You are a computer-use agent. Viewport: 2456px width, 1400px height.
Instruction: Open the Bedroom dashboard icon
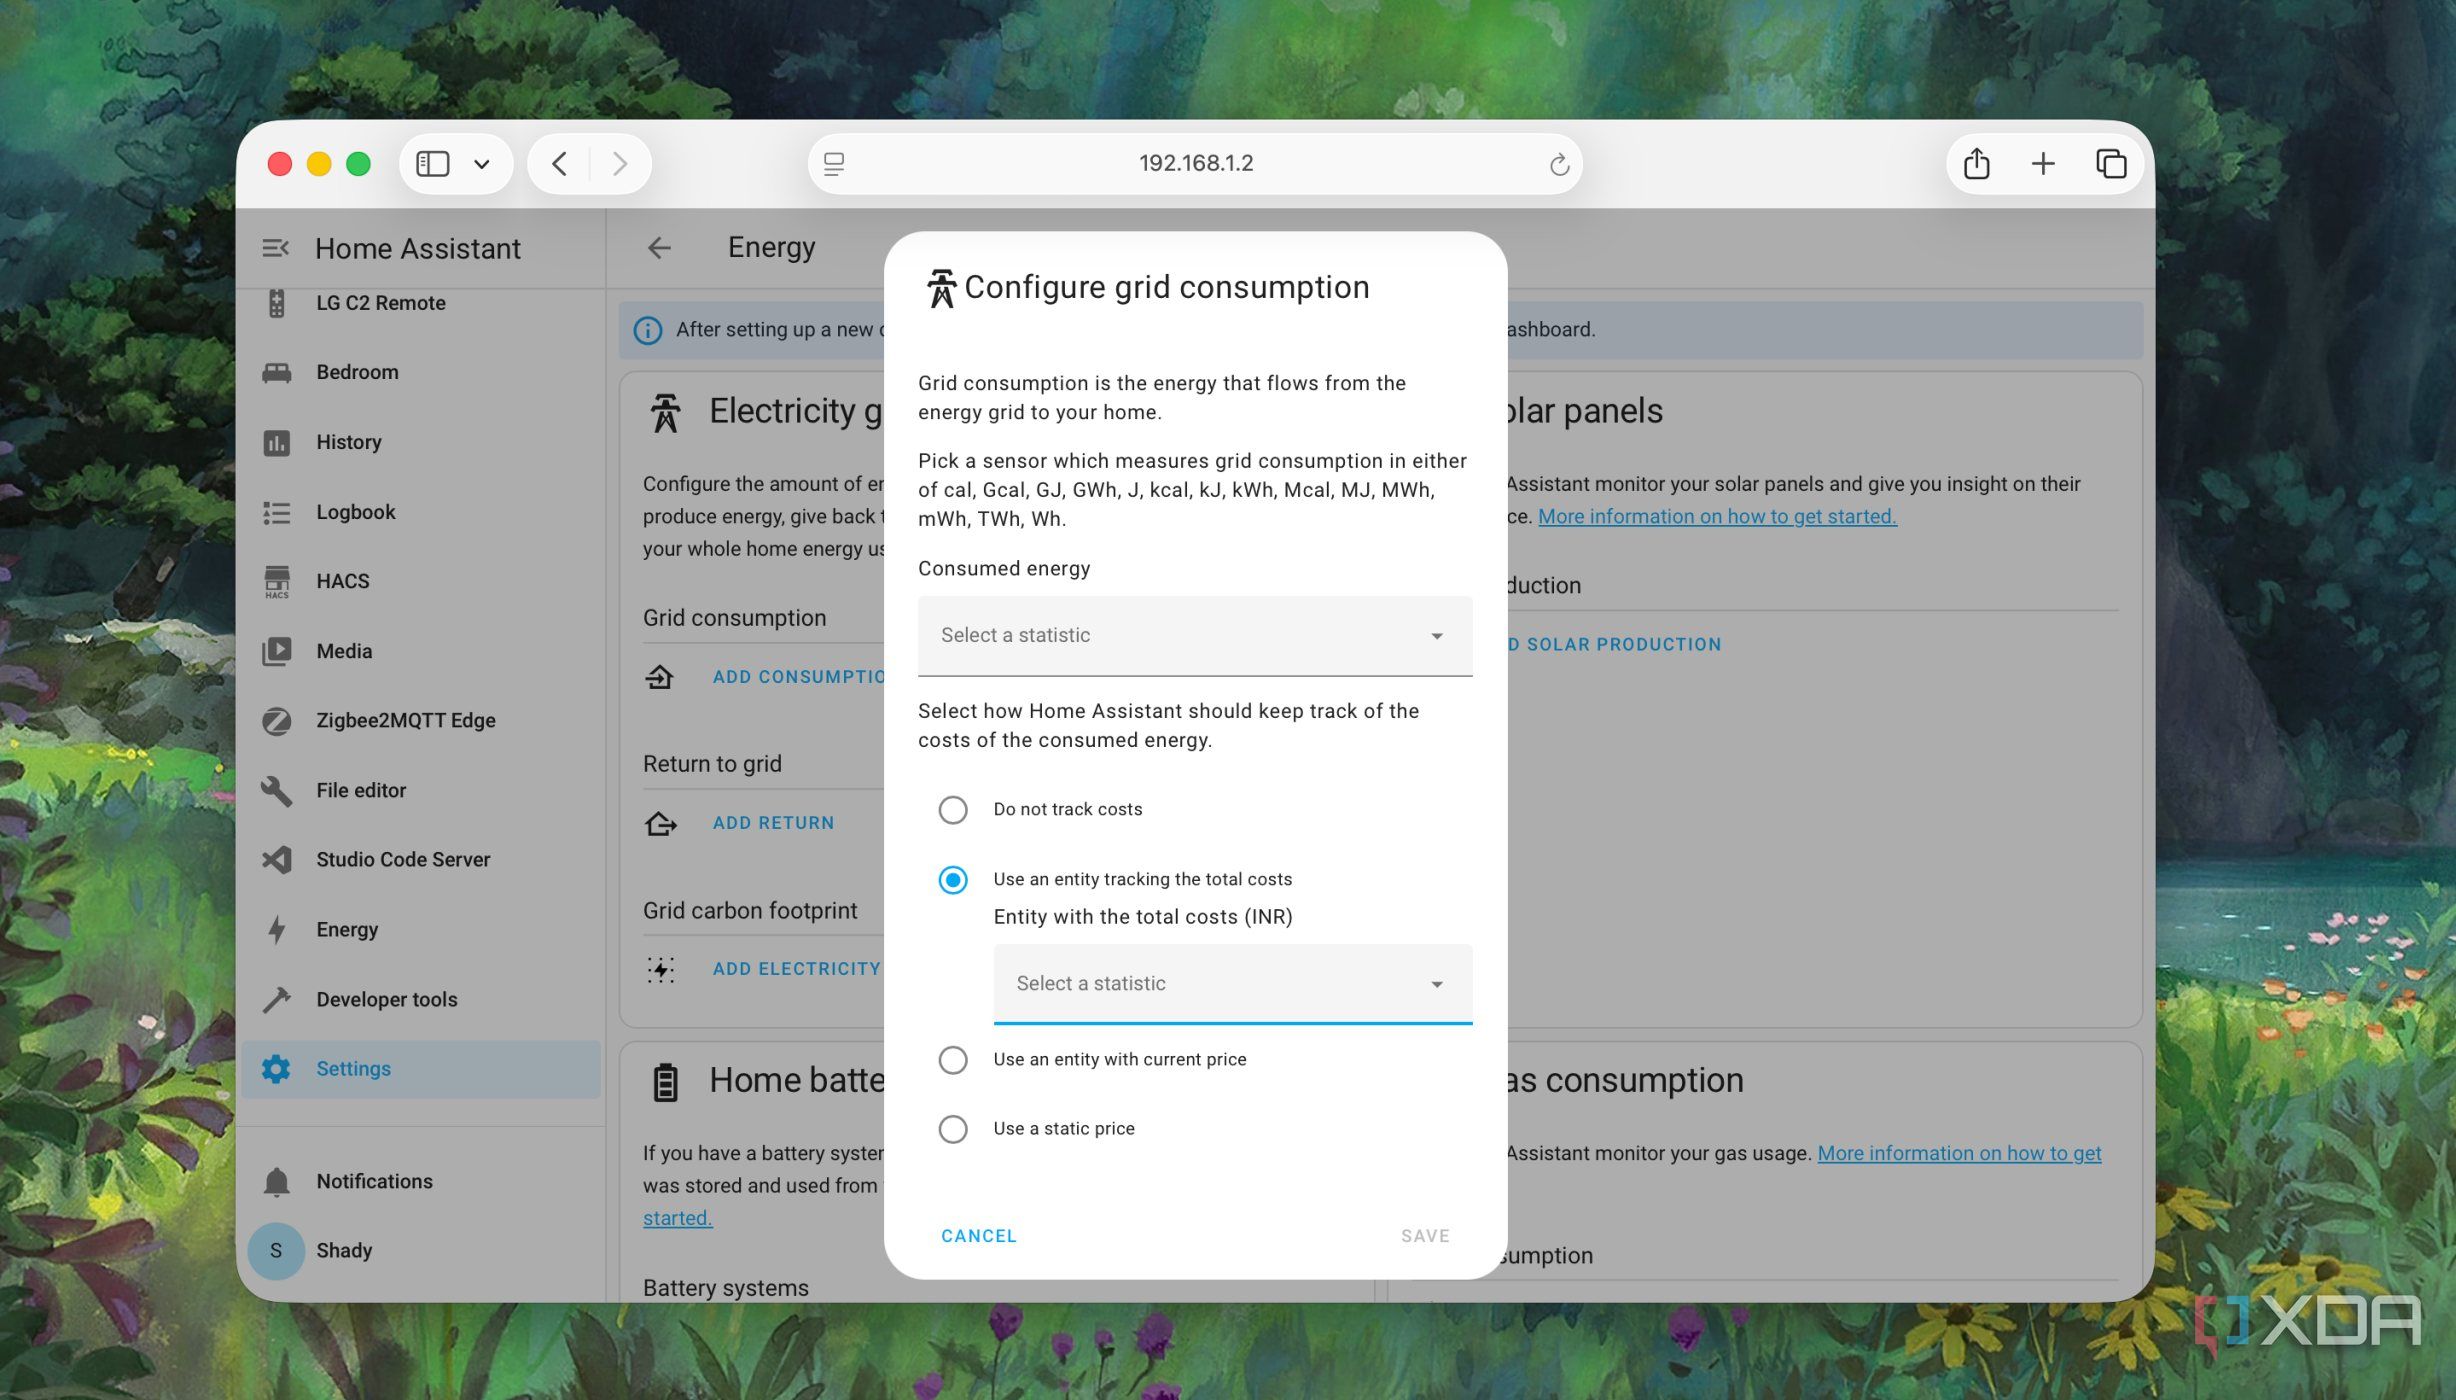pyautogui.click(x=277, y=372)
